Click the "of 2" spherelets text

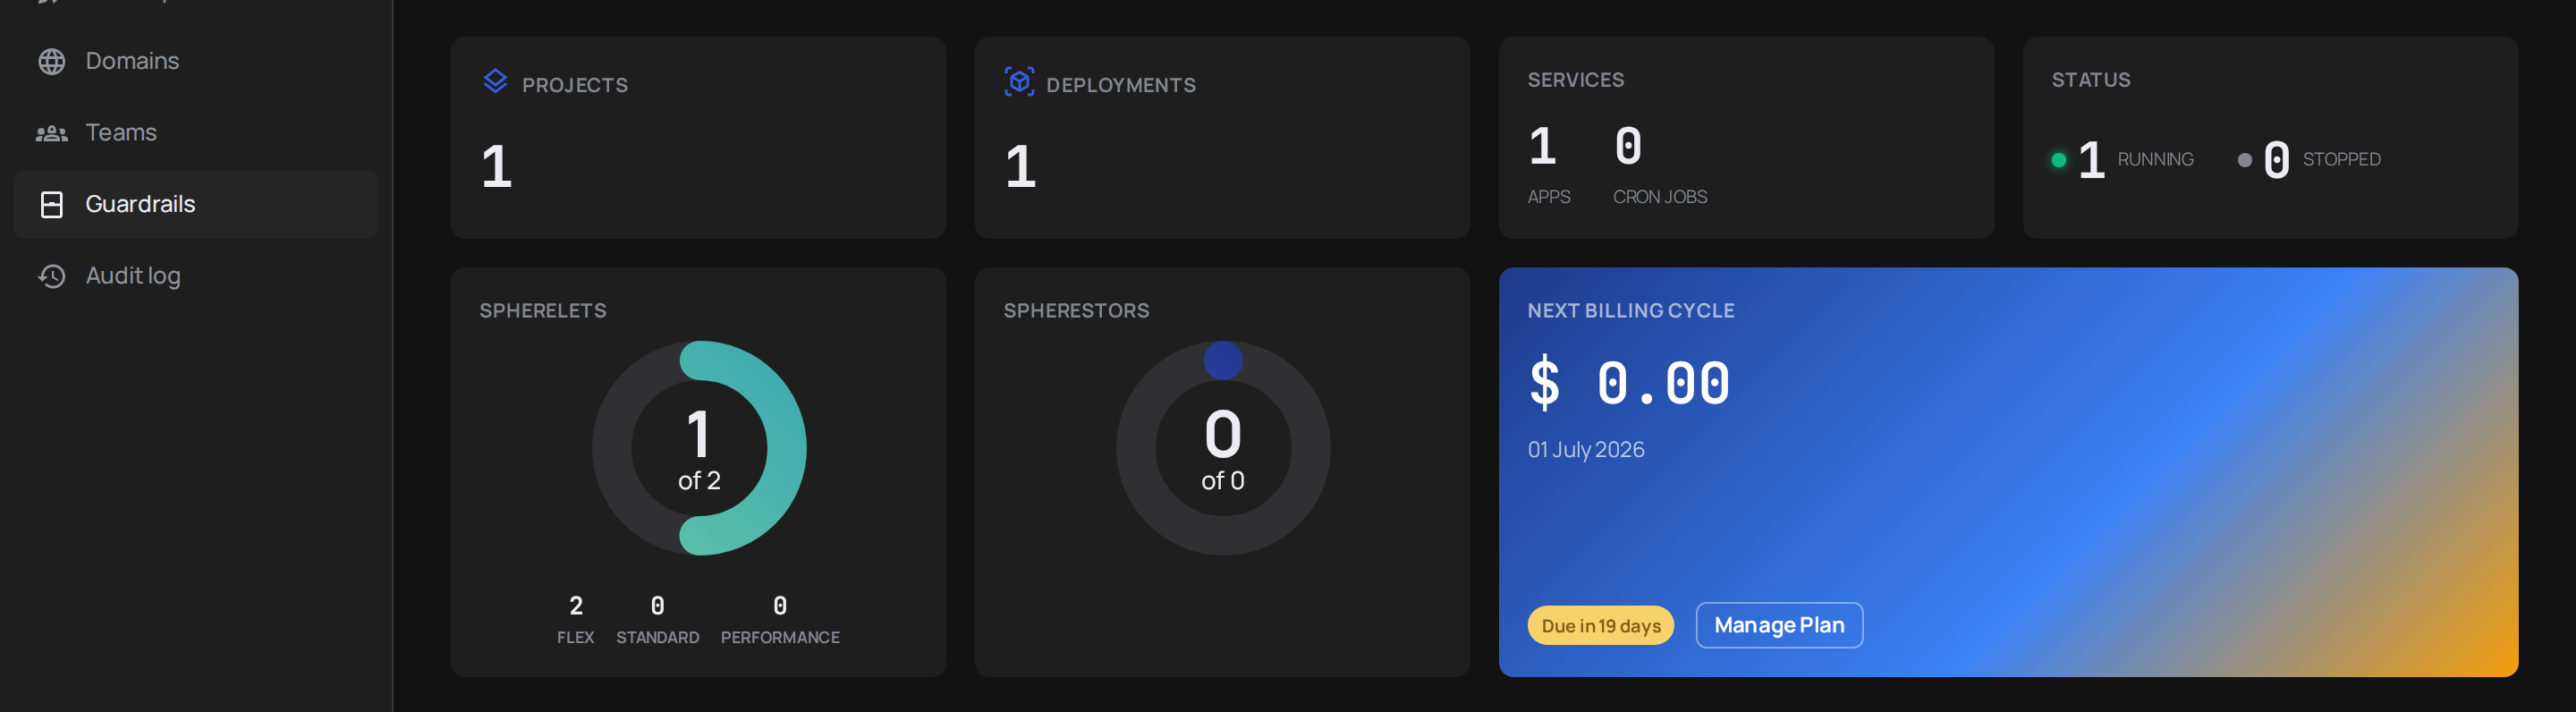(699, 481)
